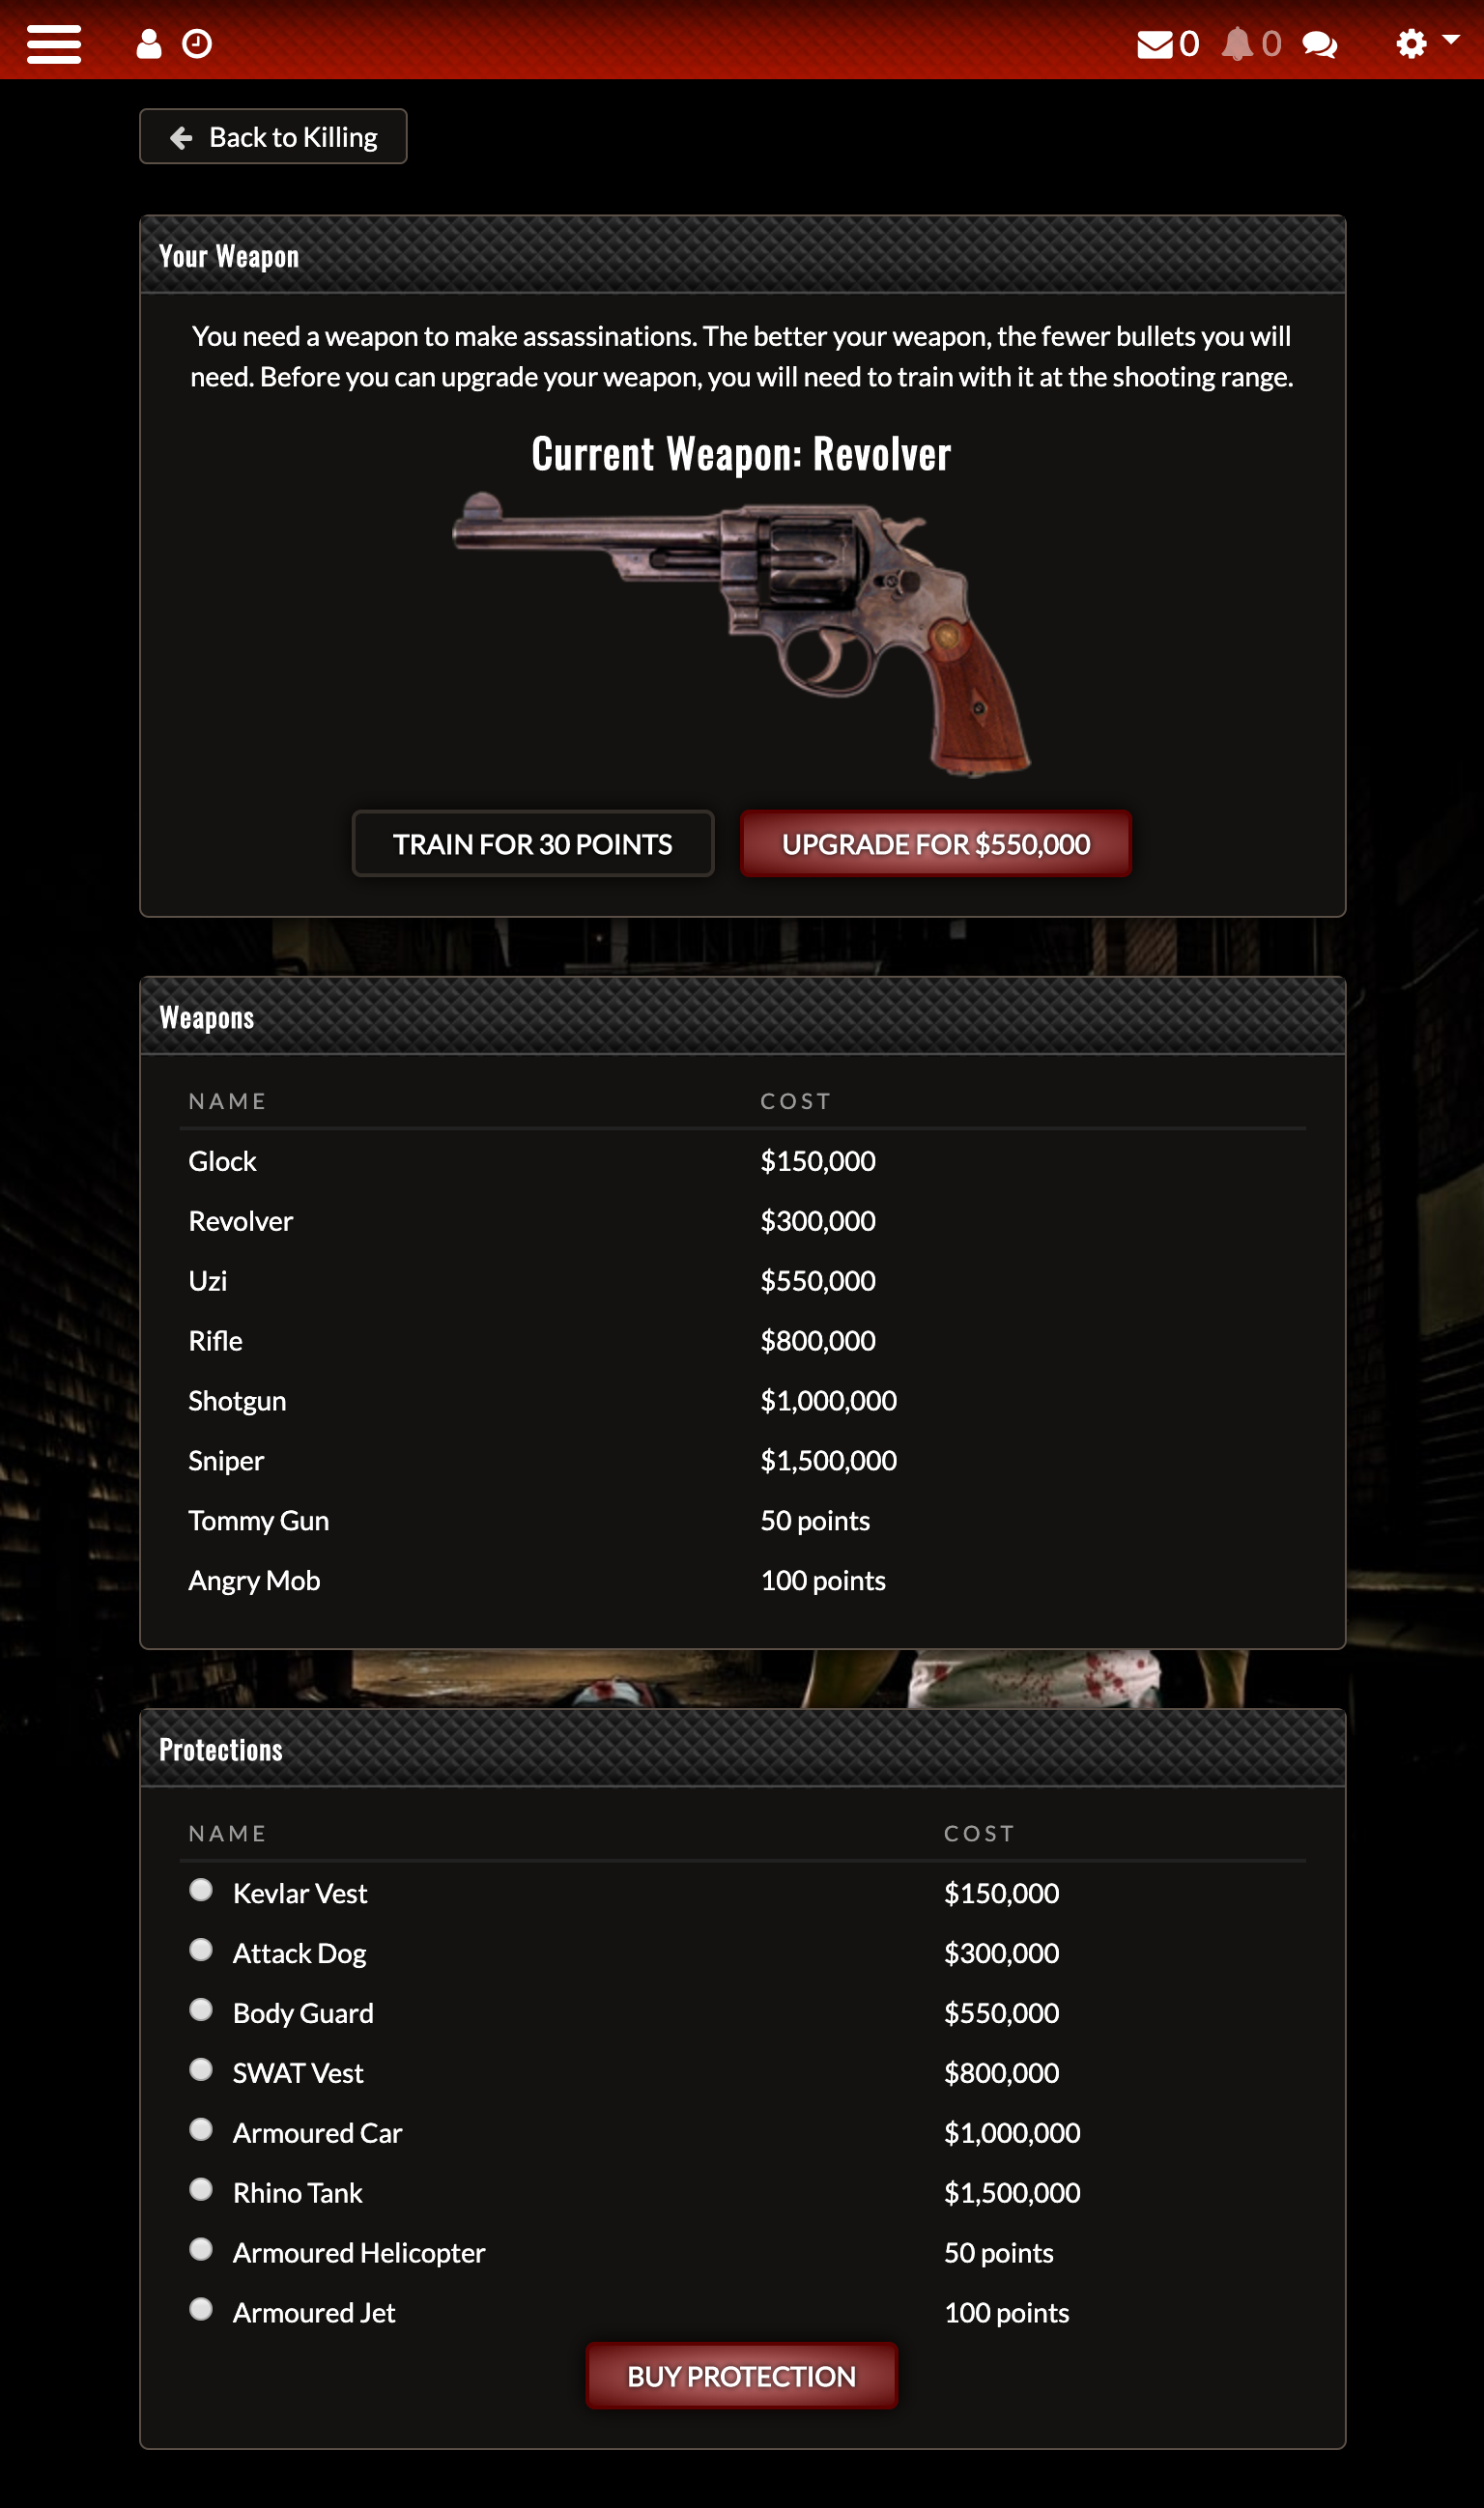Open the chat bubbles icon
The width and height of the screenshot is (1484, 2508).
(x=1320, y=45)
